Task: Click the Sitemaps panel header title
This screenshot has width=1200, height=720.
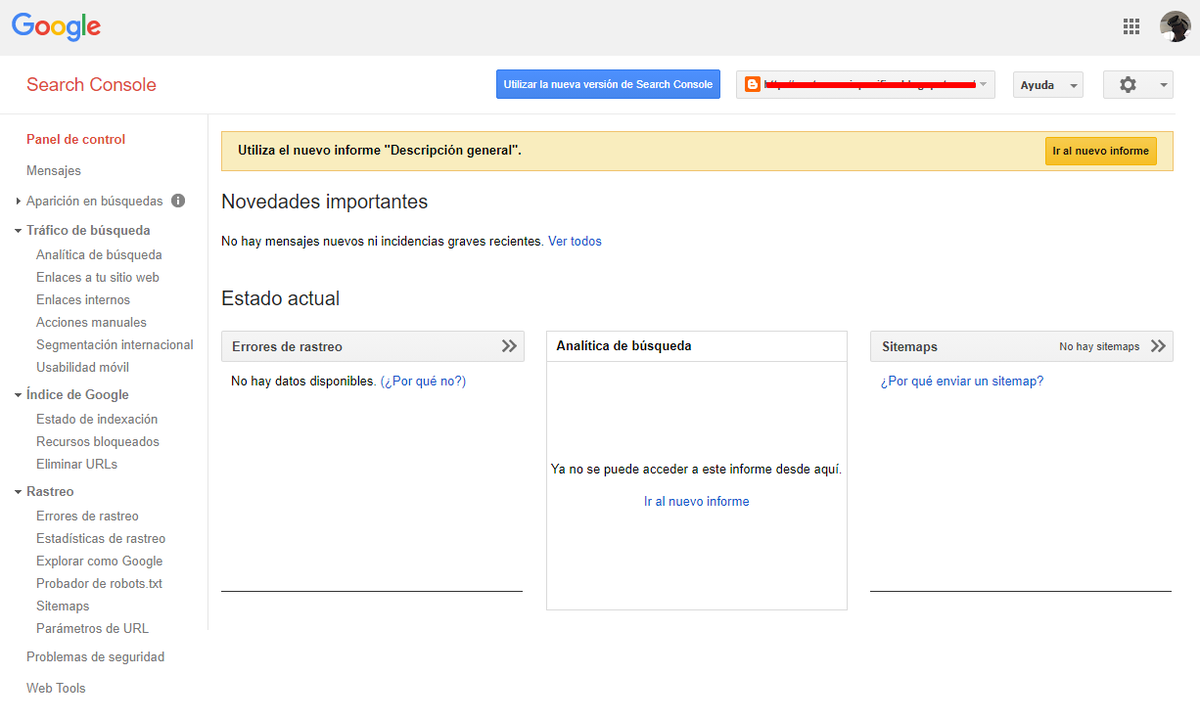Action: point(910,347)
